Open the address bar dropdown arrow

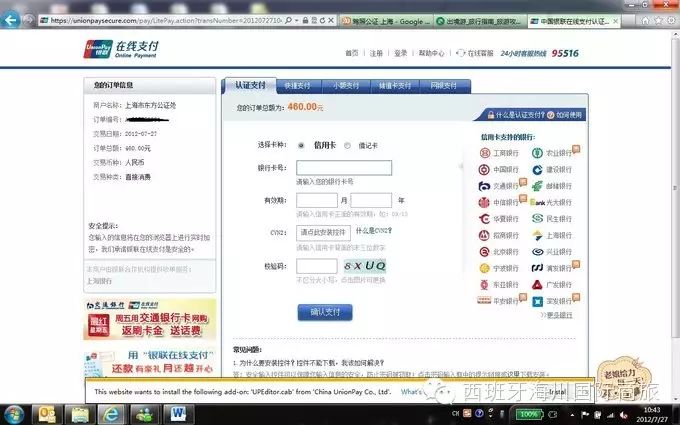[x=296, y=20]
